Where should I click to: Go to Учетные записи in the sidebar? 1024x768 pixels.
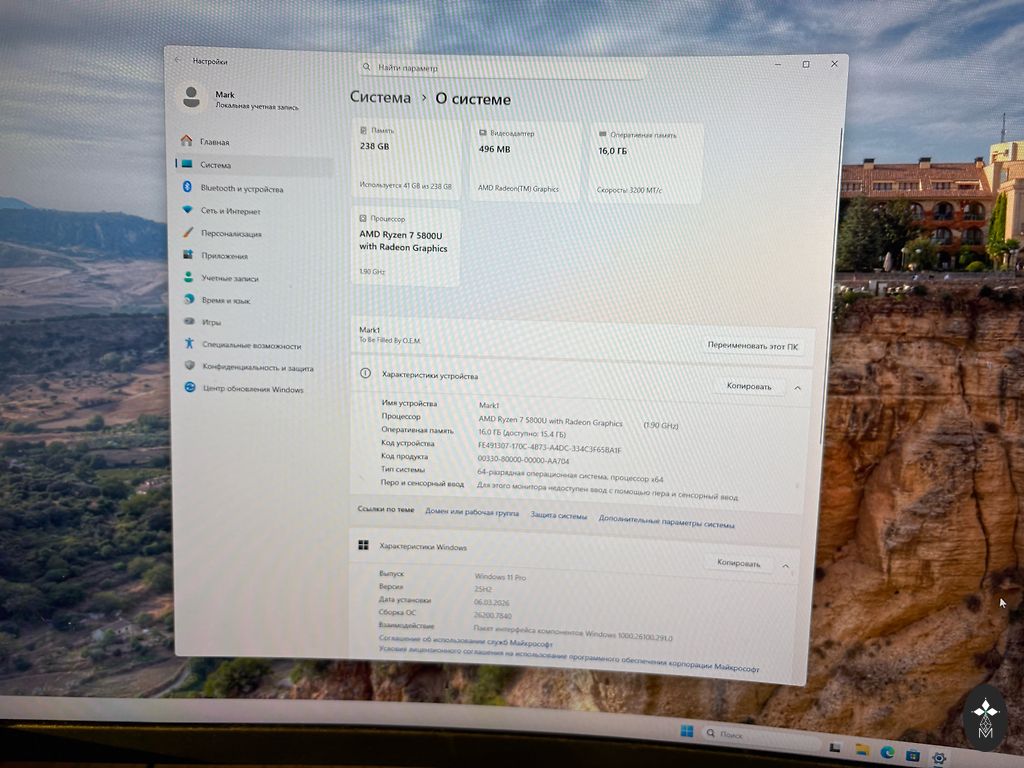[x=229, y=278]
